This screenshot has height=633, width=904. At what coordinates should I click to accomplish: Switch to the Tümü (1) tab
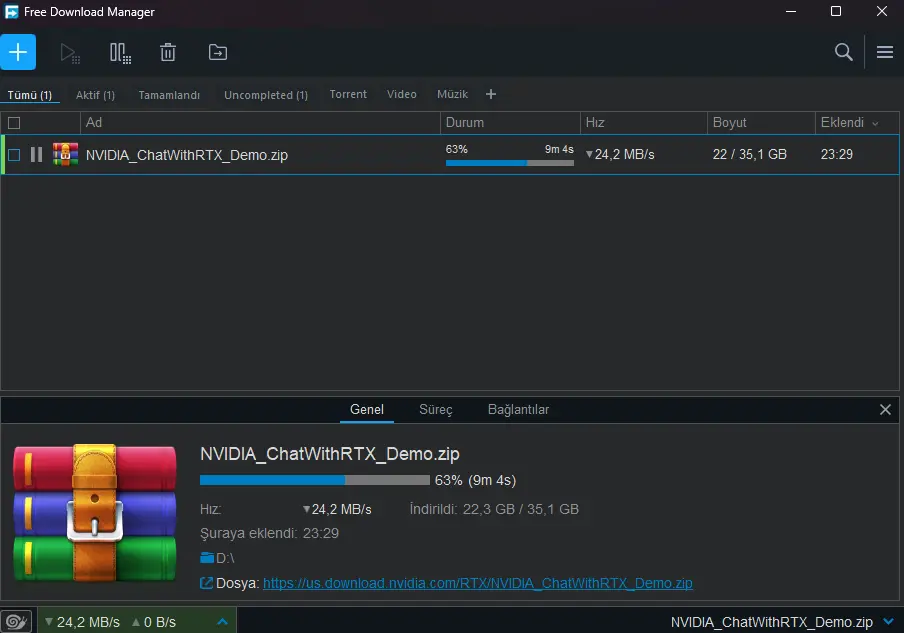pos(29,95)
